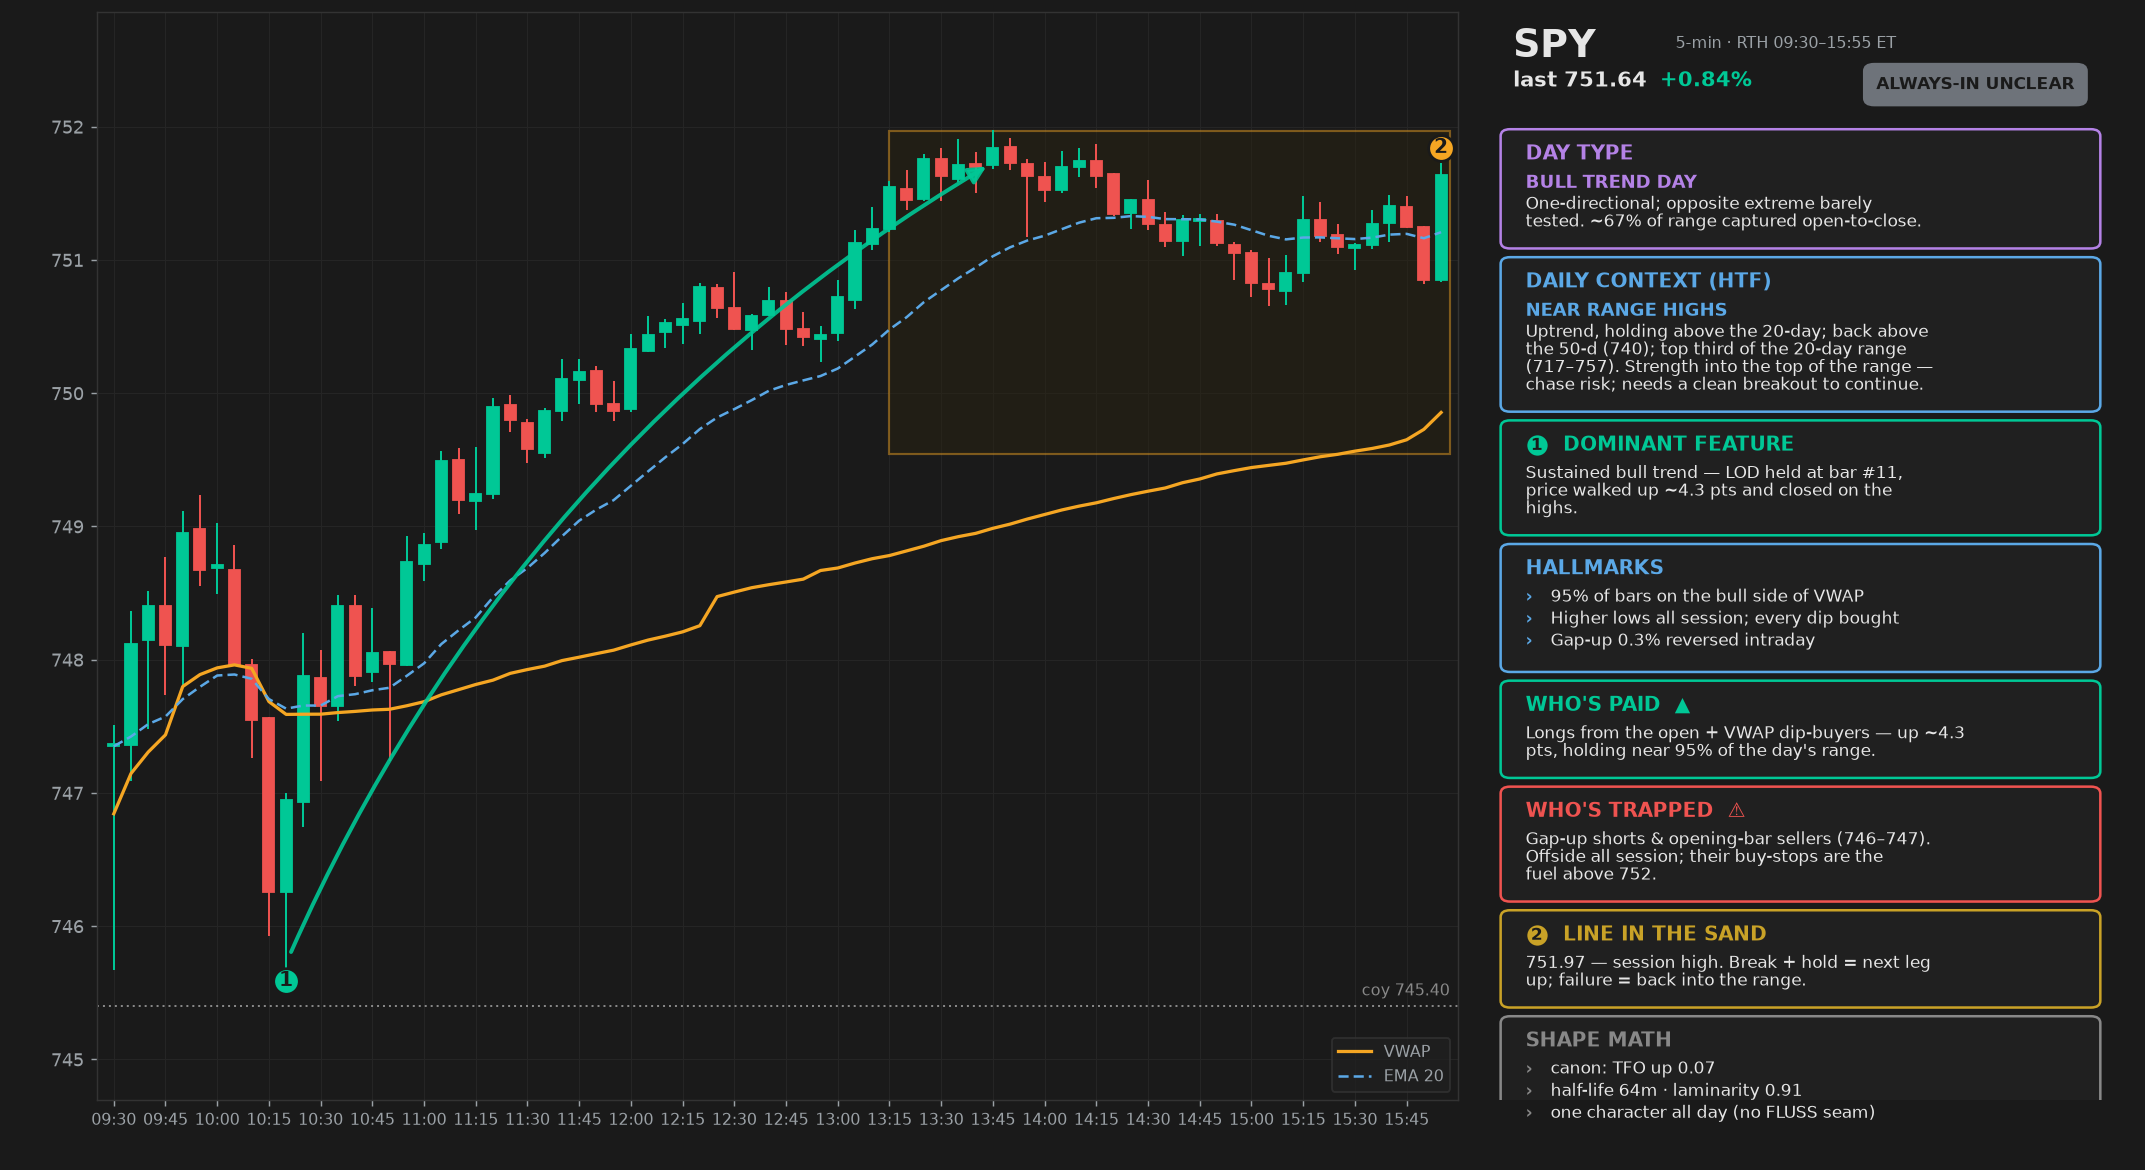This screenshot has height=1170, width=2145.
Task: Click the VWAP legend label
Action: tap(1407, 1051)
